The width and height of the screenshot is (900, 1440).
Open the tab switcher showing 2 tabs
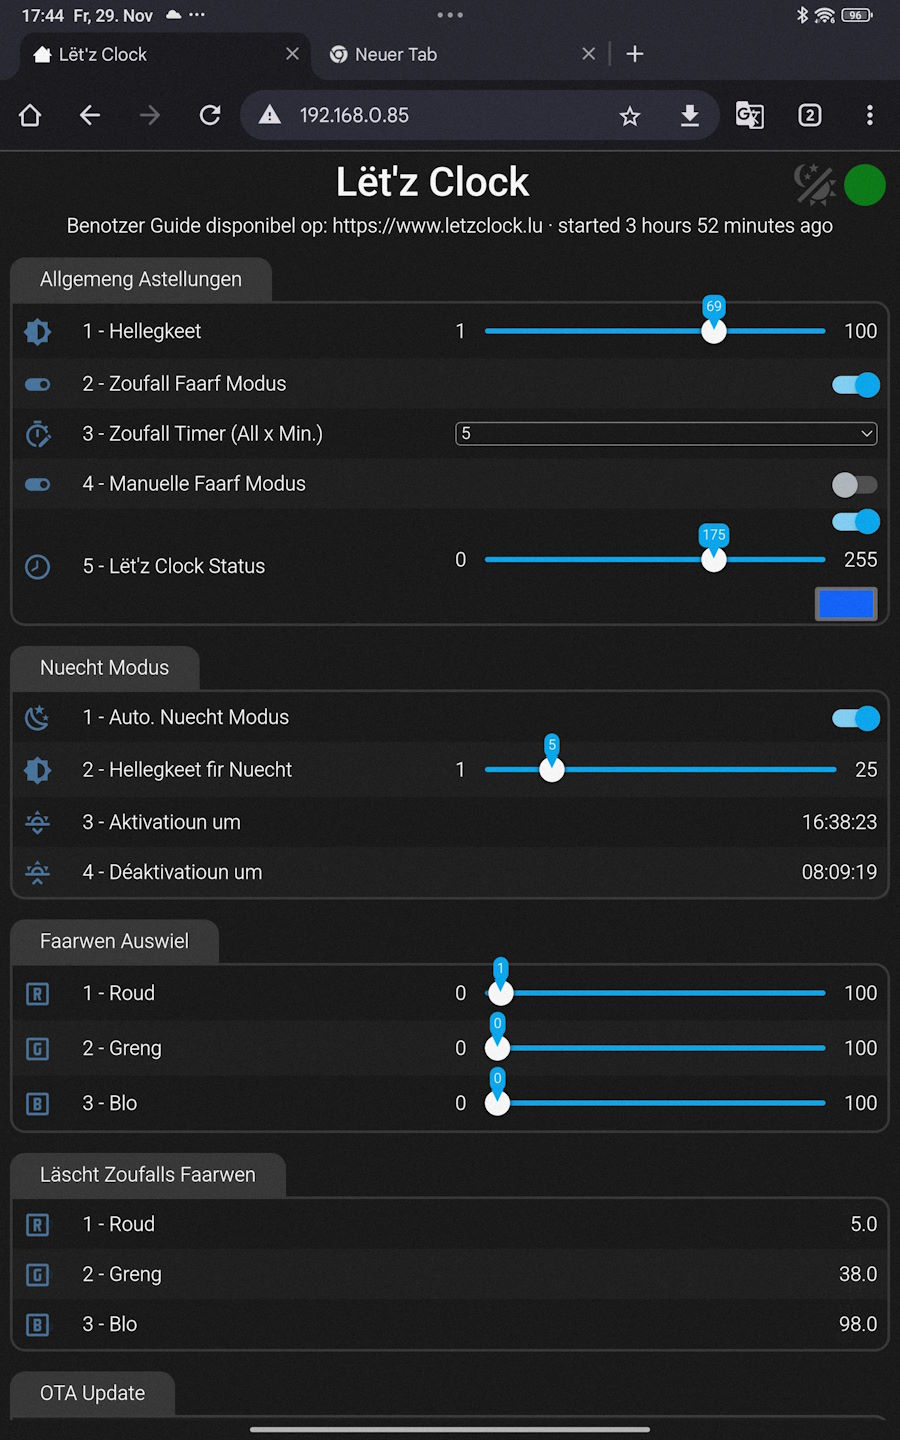(x=810, y=116)
